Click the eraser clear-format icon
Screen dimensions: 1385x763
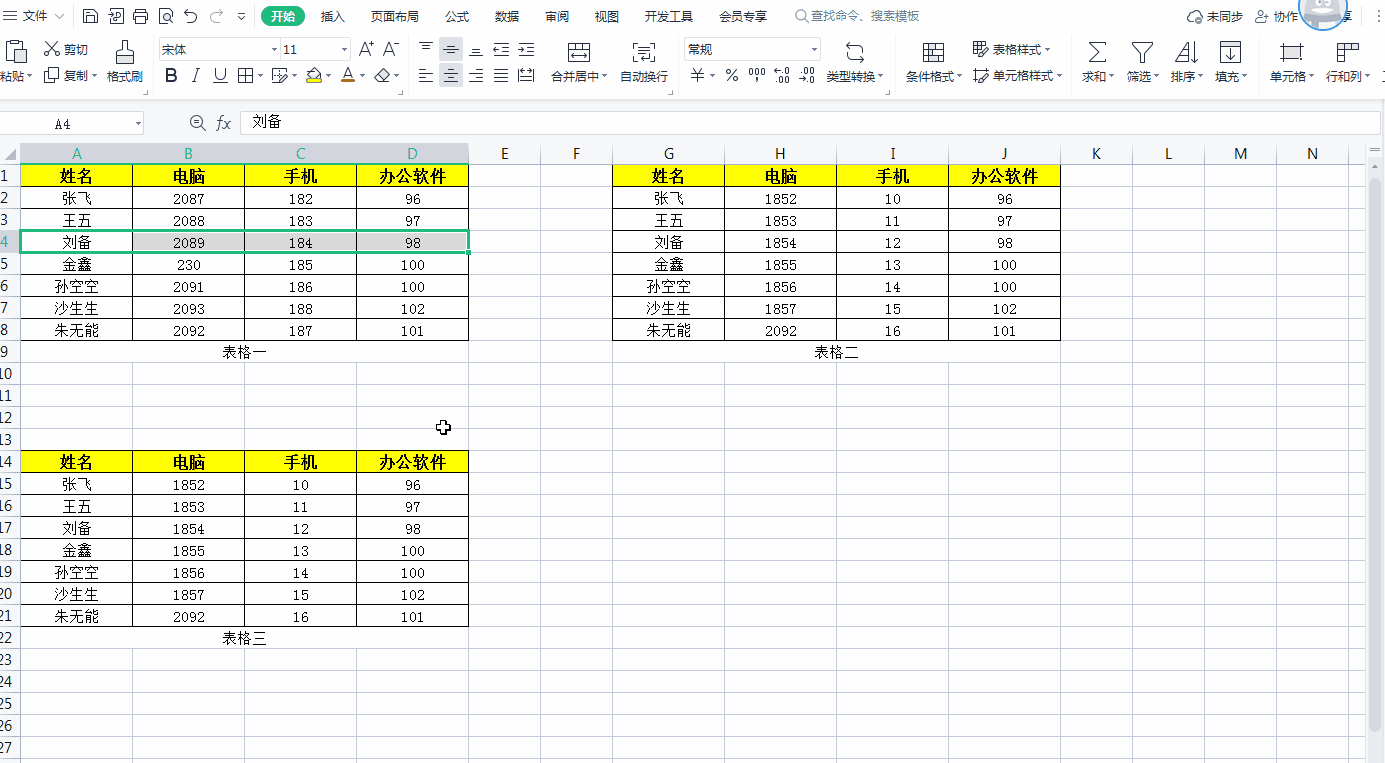tap(382, 75)
